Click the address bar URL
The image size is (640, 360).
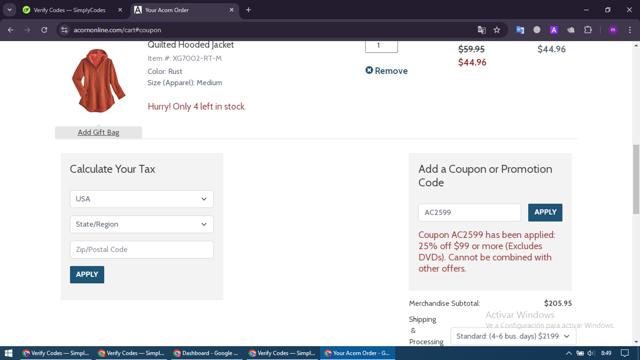[118, 30]
